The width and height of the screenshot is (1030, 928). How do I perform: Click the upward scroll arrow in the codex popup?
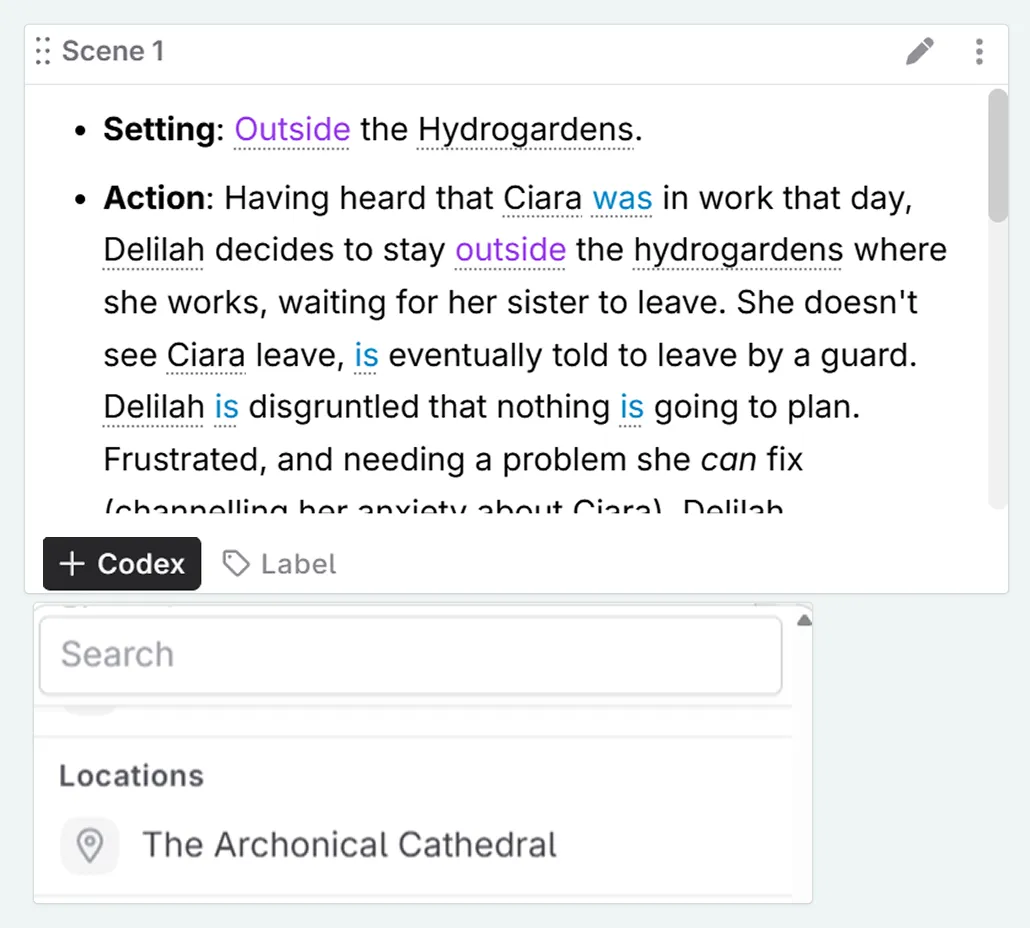(x=803, y=618)
